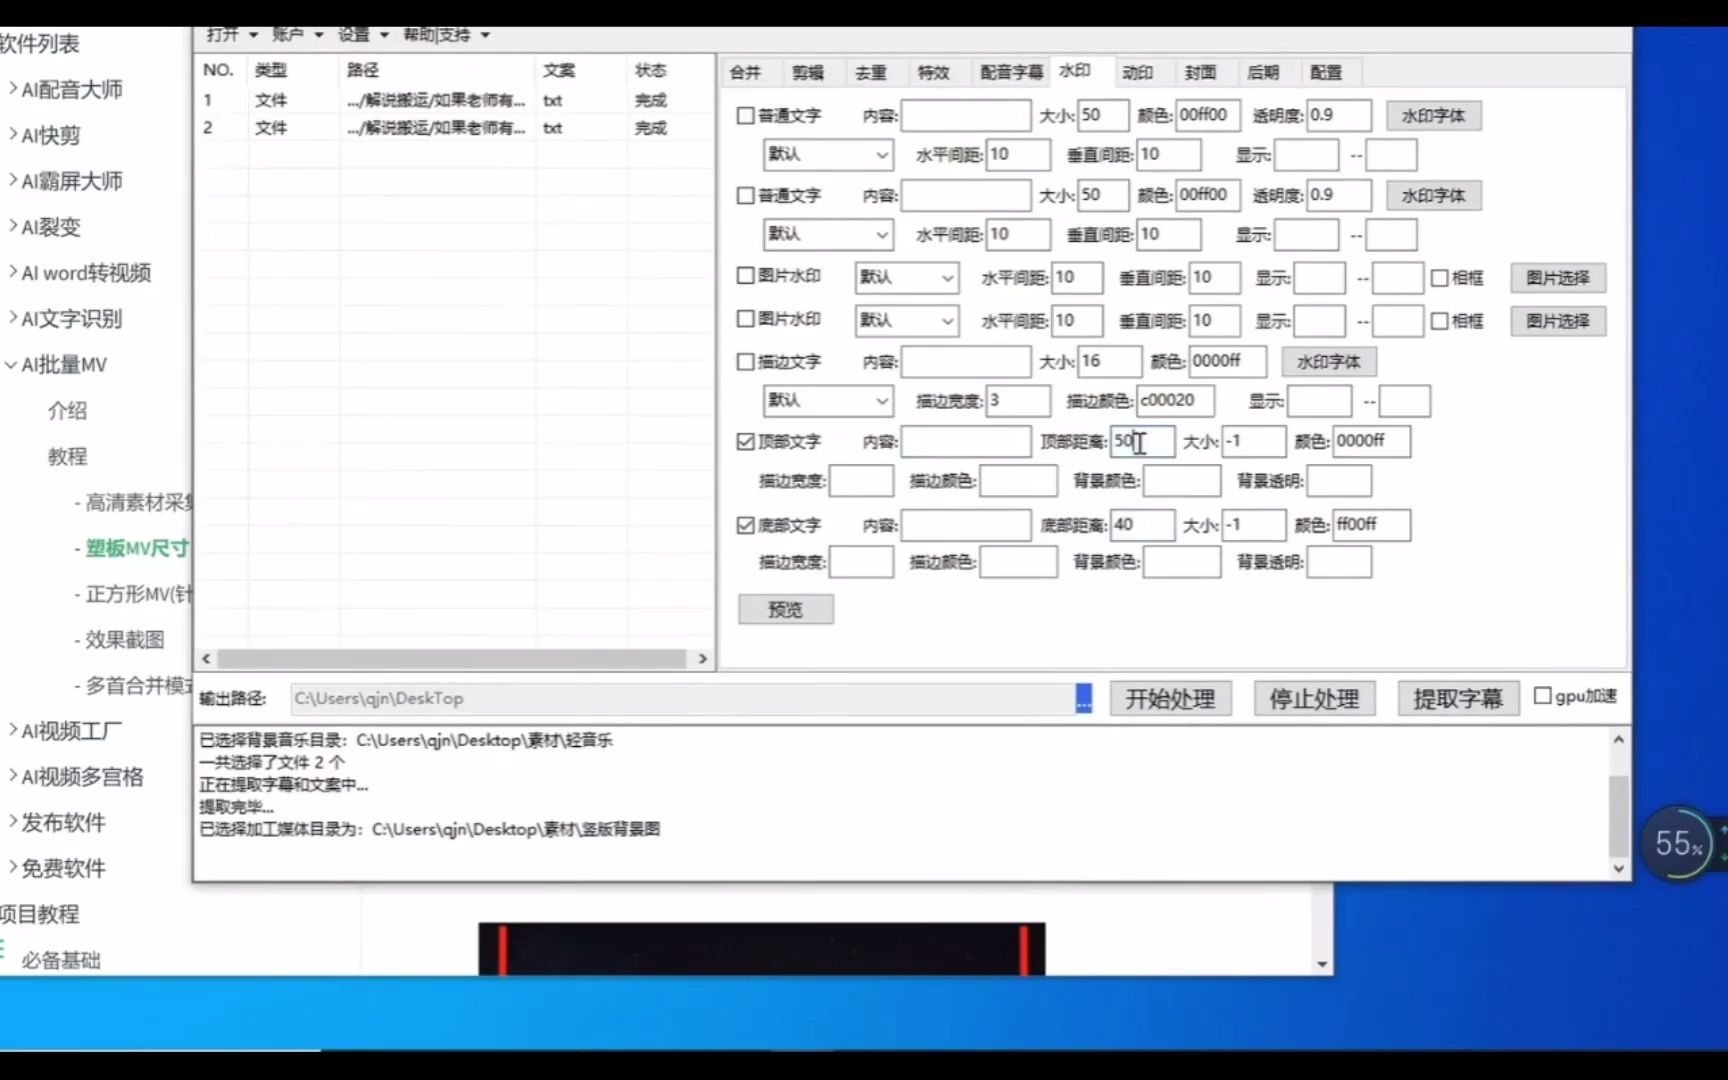Open 默认 dropdown under the second 普通文字
1728x1080 pixels.
[x=827, y=234]
